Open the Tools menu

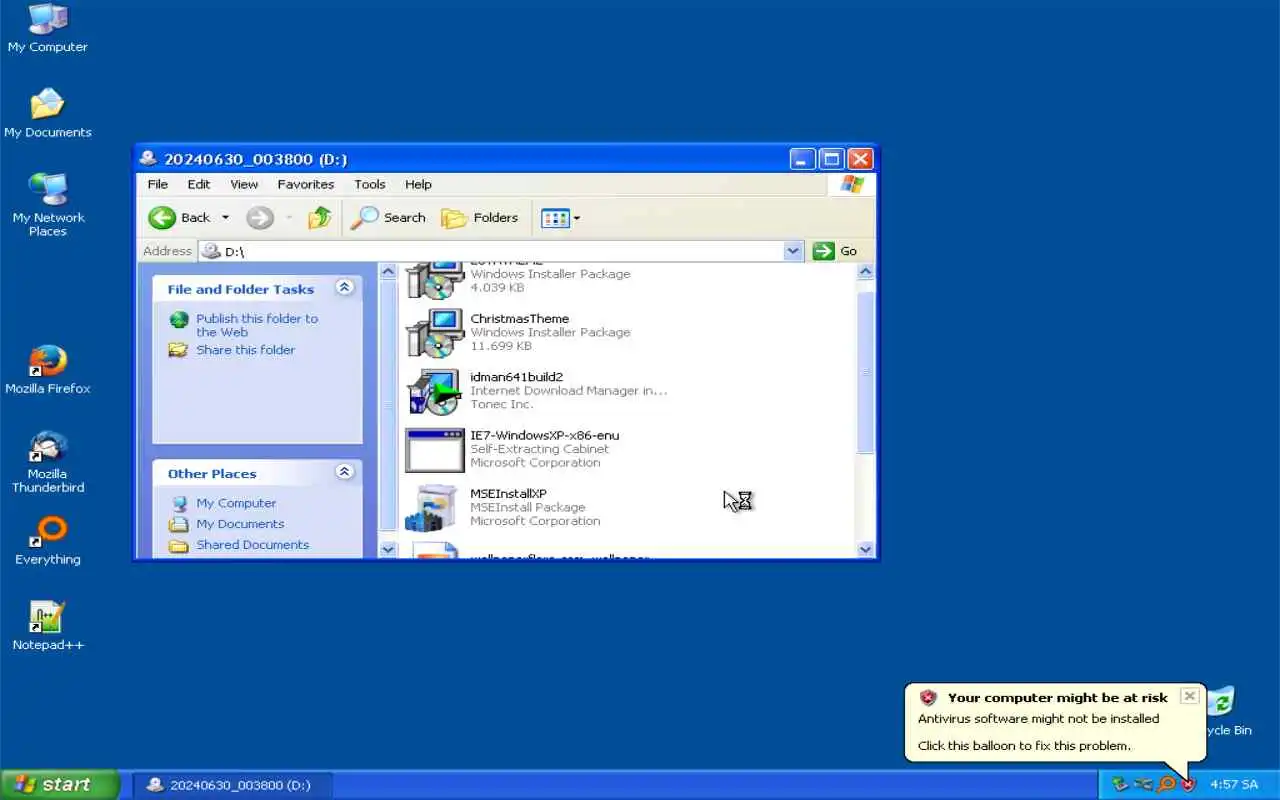coord(369,184)
